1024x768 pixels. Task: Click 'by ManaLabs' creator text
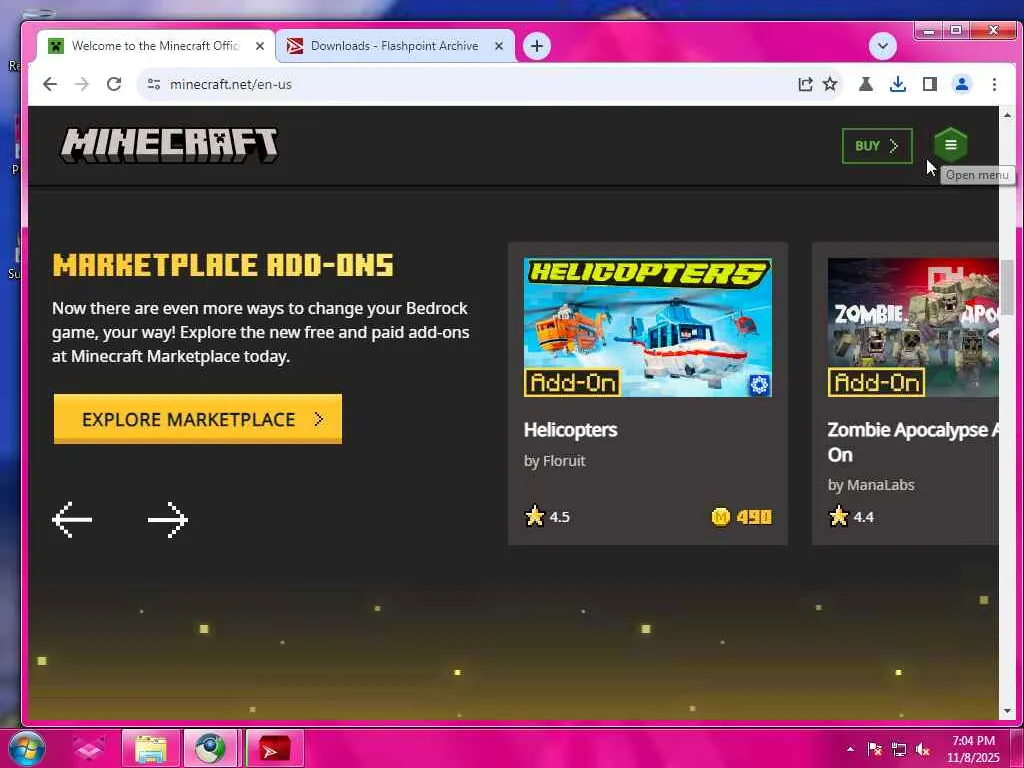(871, 485)
